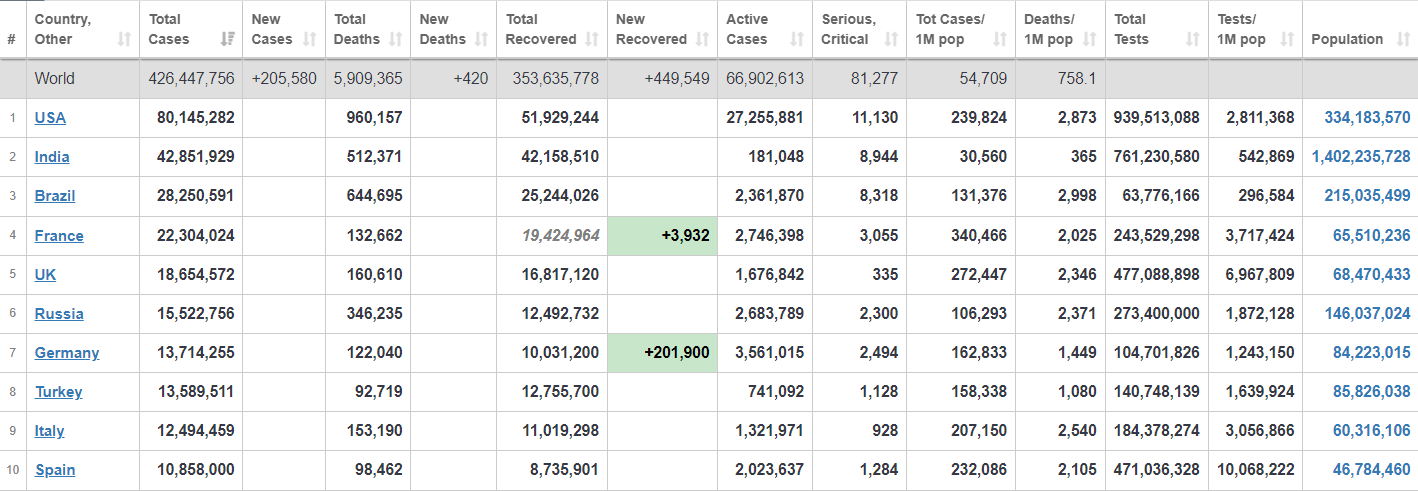Open Brazil population link 215,035,499
1418x491 pixels.
1367,196
